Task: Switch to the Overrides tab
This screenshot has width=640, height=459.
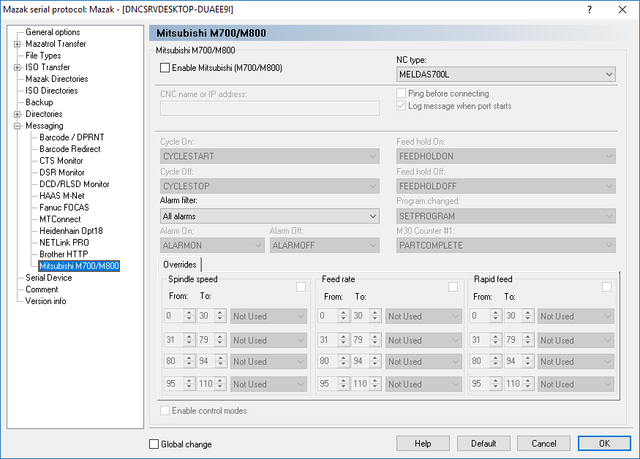Action: click(x=180, y=265)
